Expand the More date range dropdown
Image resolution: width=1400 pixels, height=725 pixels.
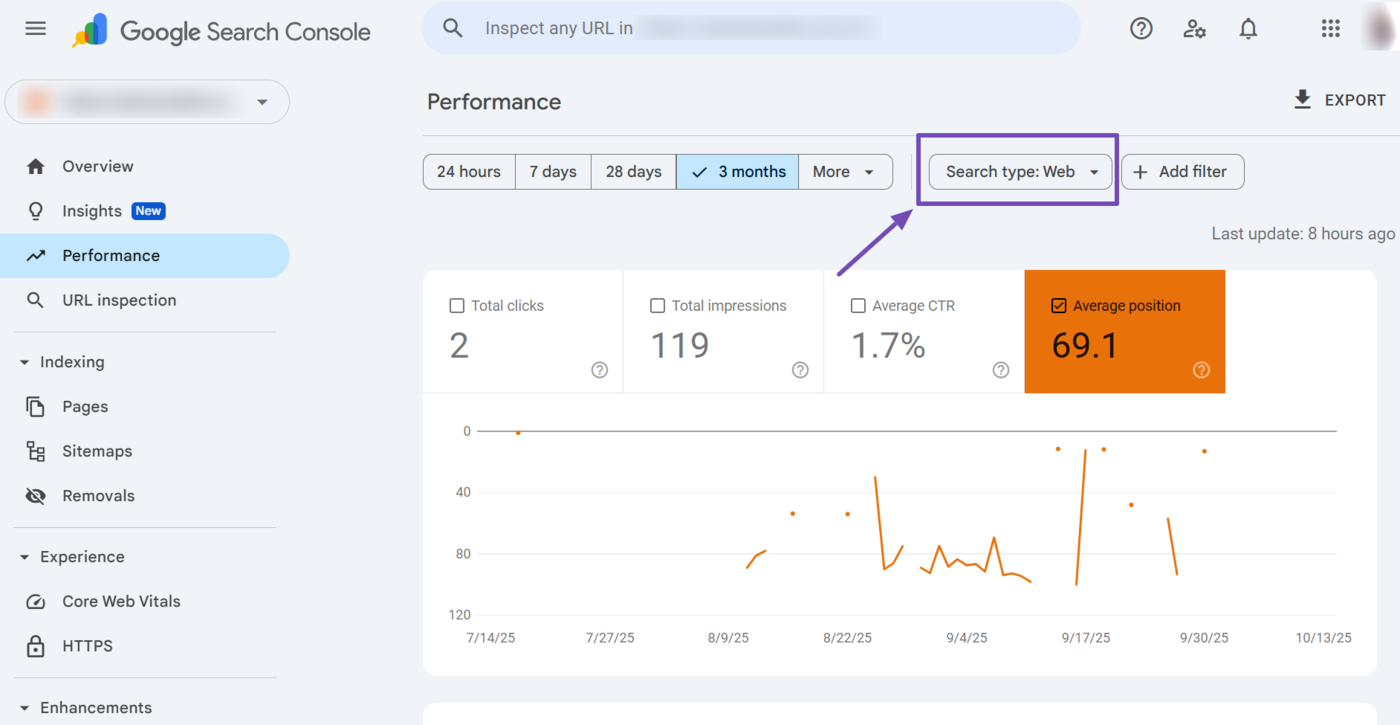click(x=844, y=172)
